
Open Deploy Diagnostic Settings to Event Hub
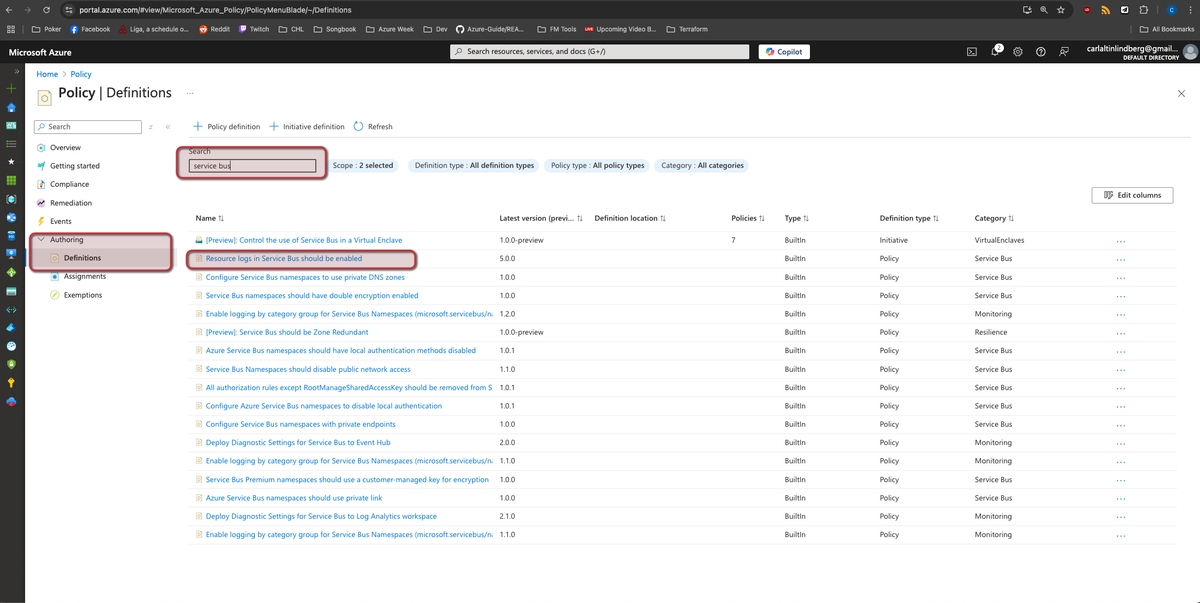coord(298,442)
